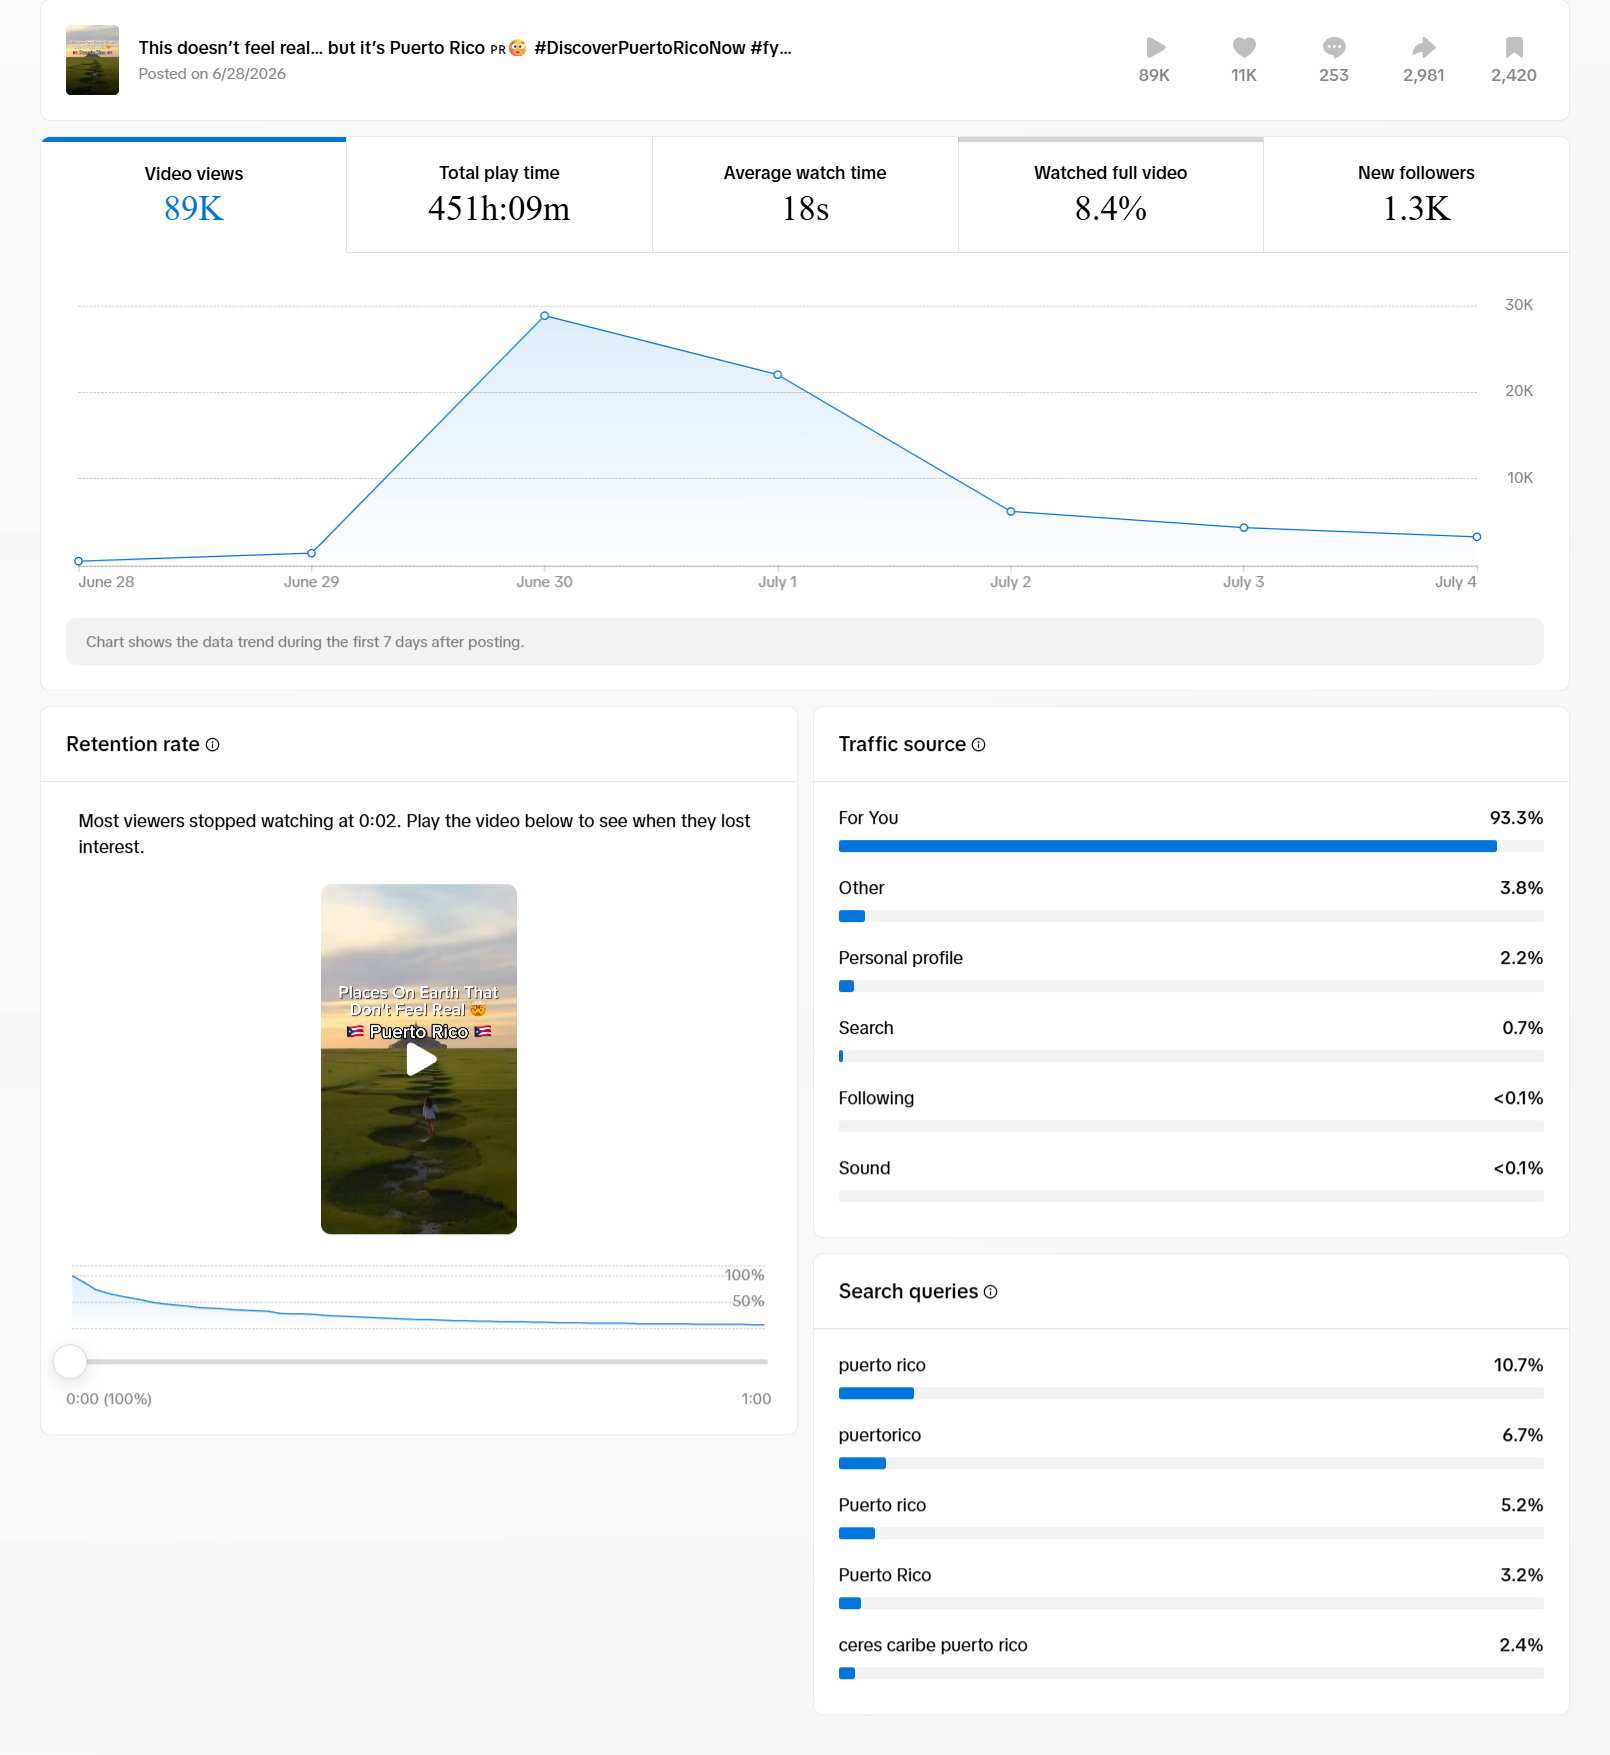
Task: Open the Traffic source info icon
Action: point(978,745)
